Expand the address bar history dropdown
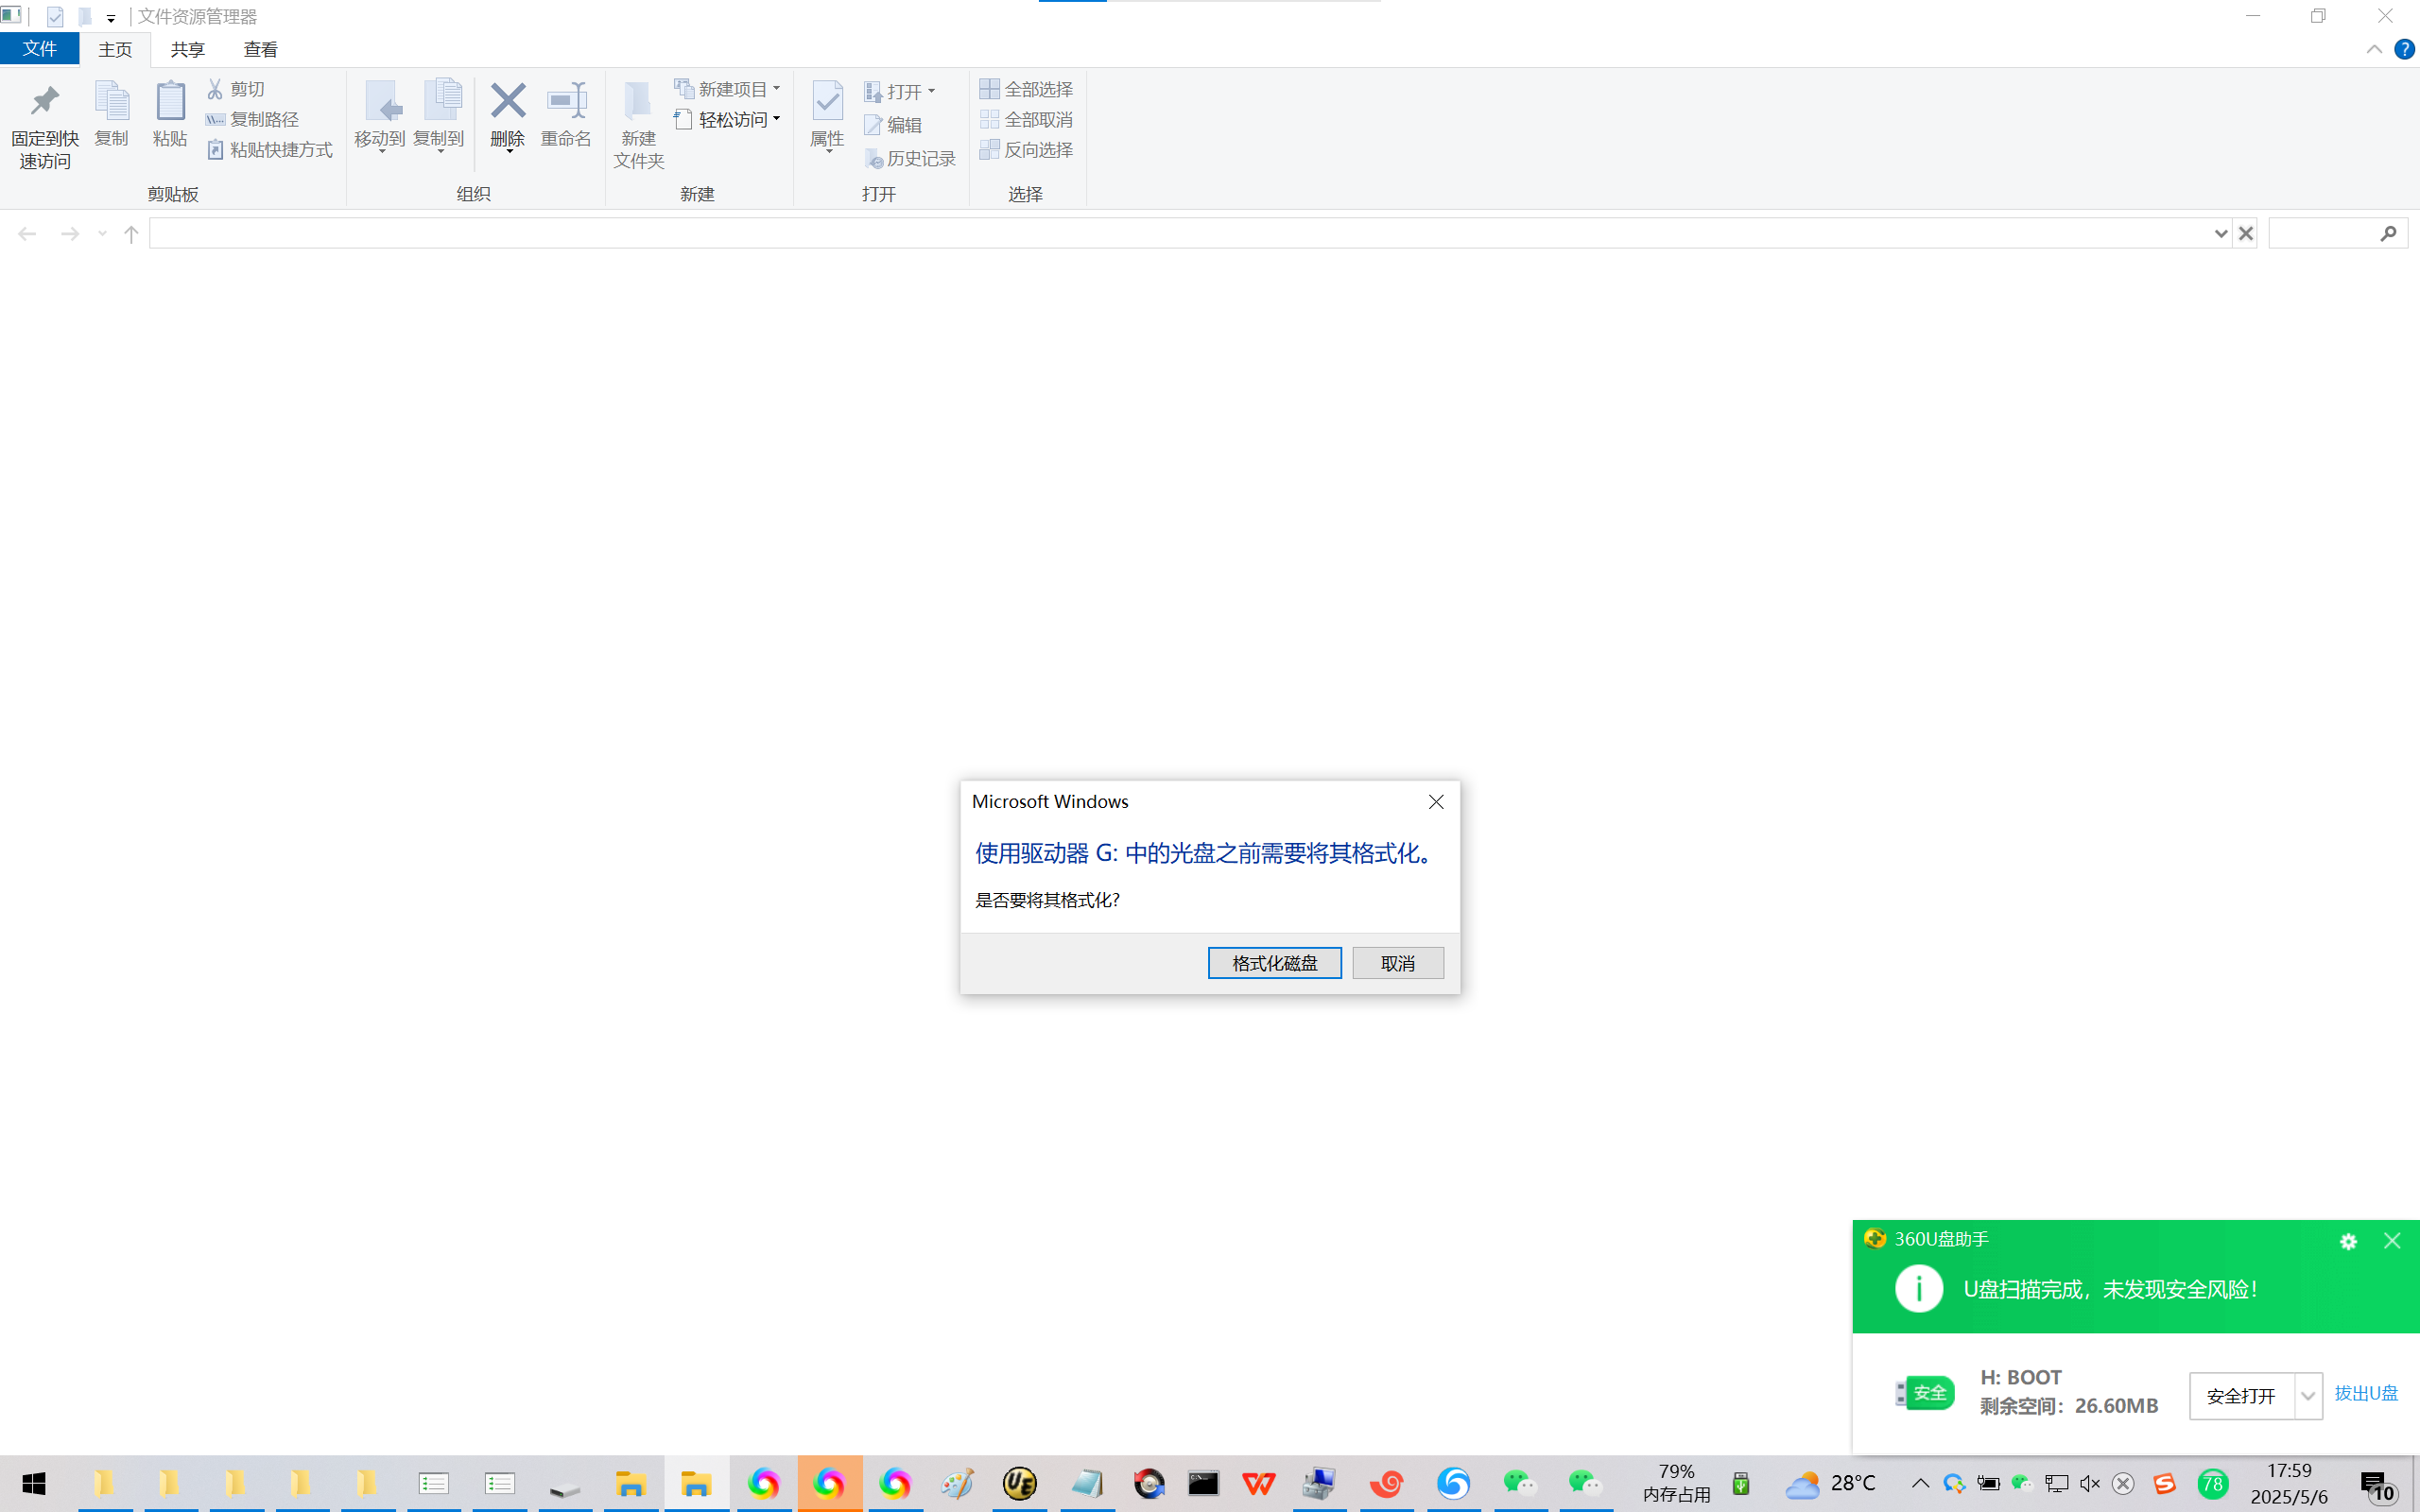This screenshot has height=1512, width=2420. pos(2220,234)
